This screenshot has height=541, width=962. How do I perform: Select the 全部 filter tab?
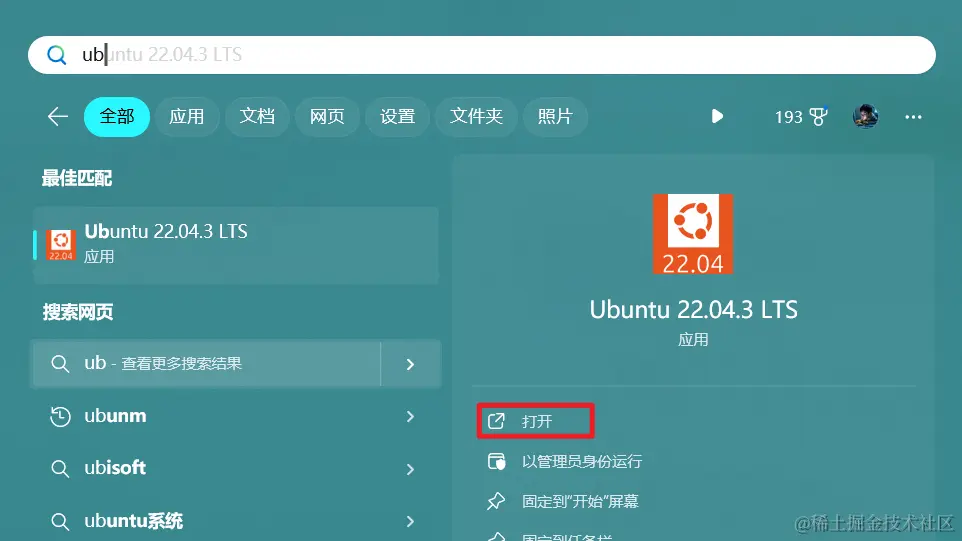117,117
